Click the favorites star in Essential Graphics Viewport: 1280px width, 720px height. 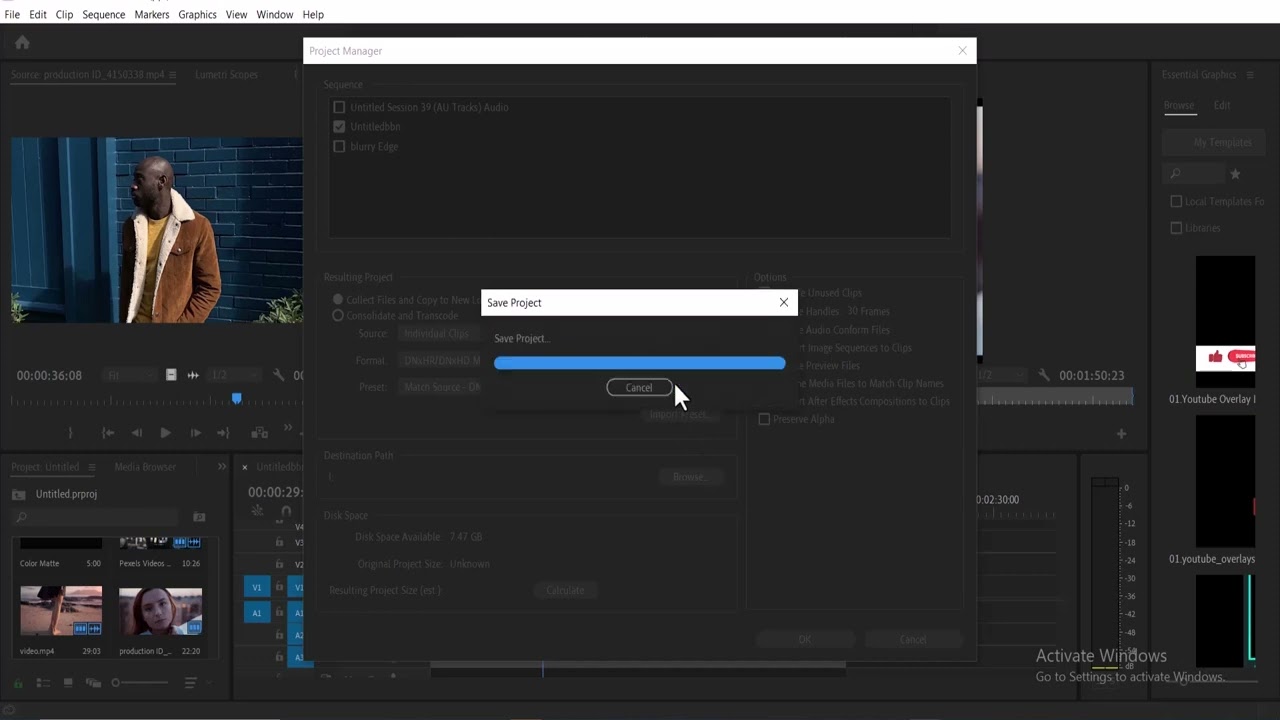(1235, 174)
